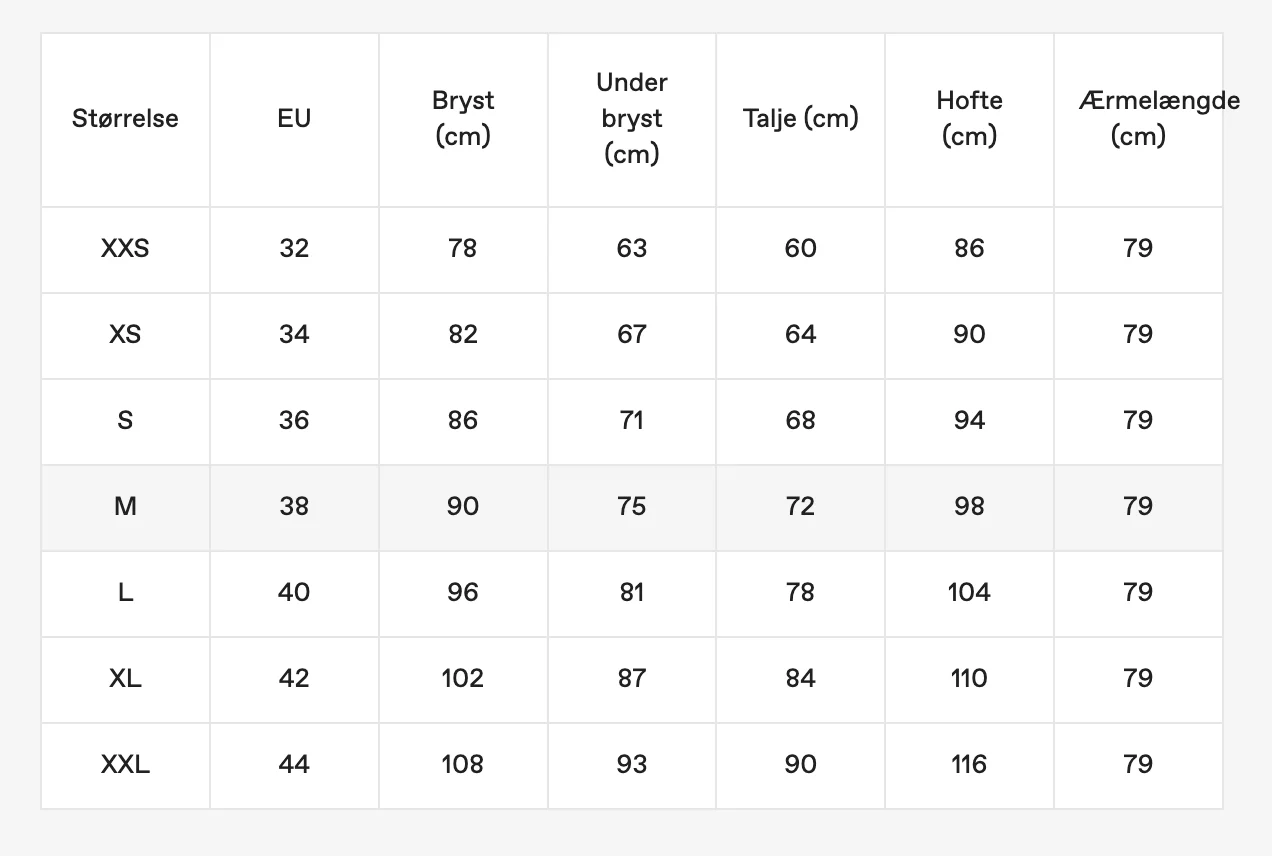Select the hip value 104 cell
Image resolution: width=1272 pixels, height=856 pixels.
[x=969, y=593]
